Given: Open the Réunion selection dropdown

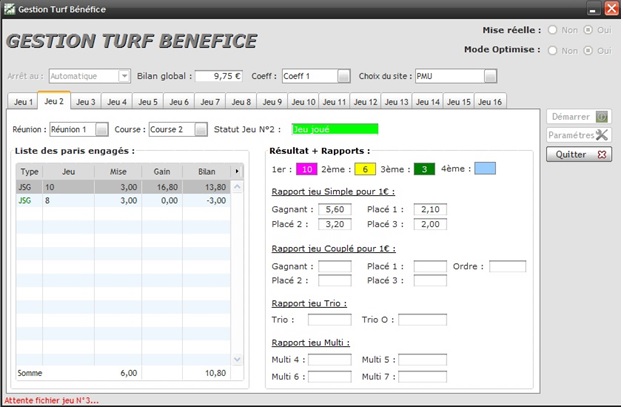Looking at the screenshot, I should click(102, 129).
